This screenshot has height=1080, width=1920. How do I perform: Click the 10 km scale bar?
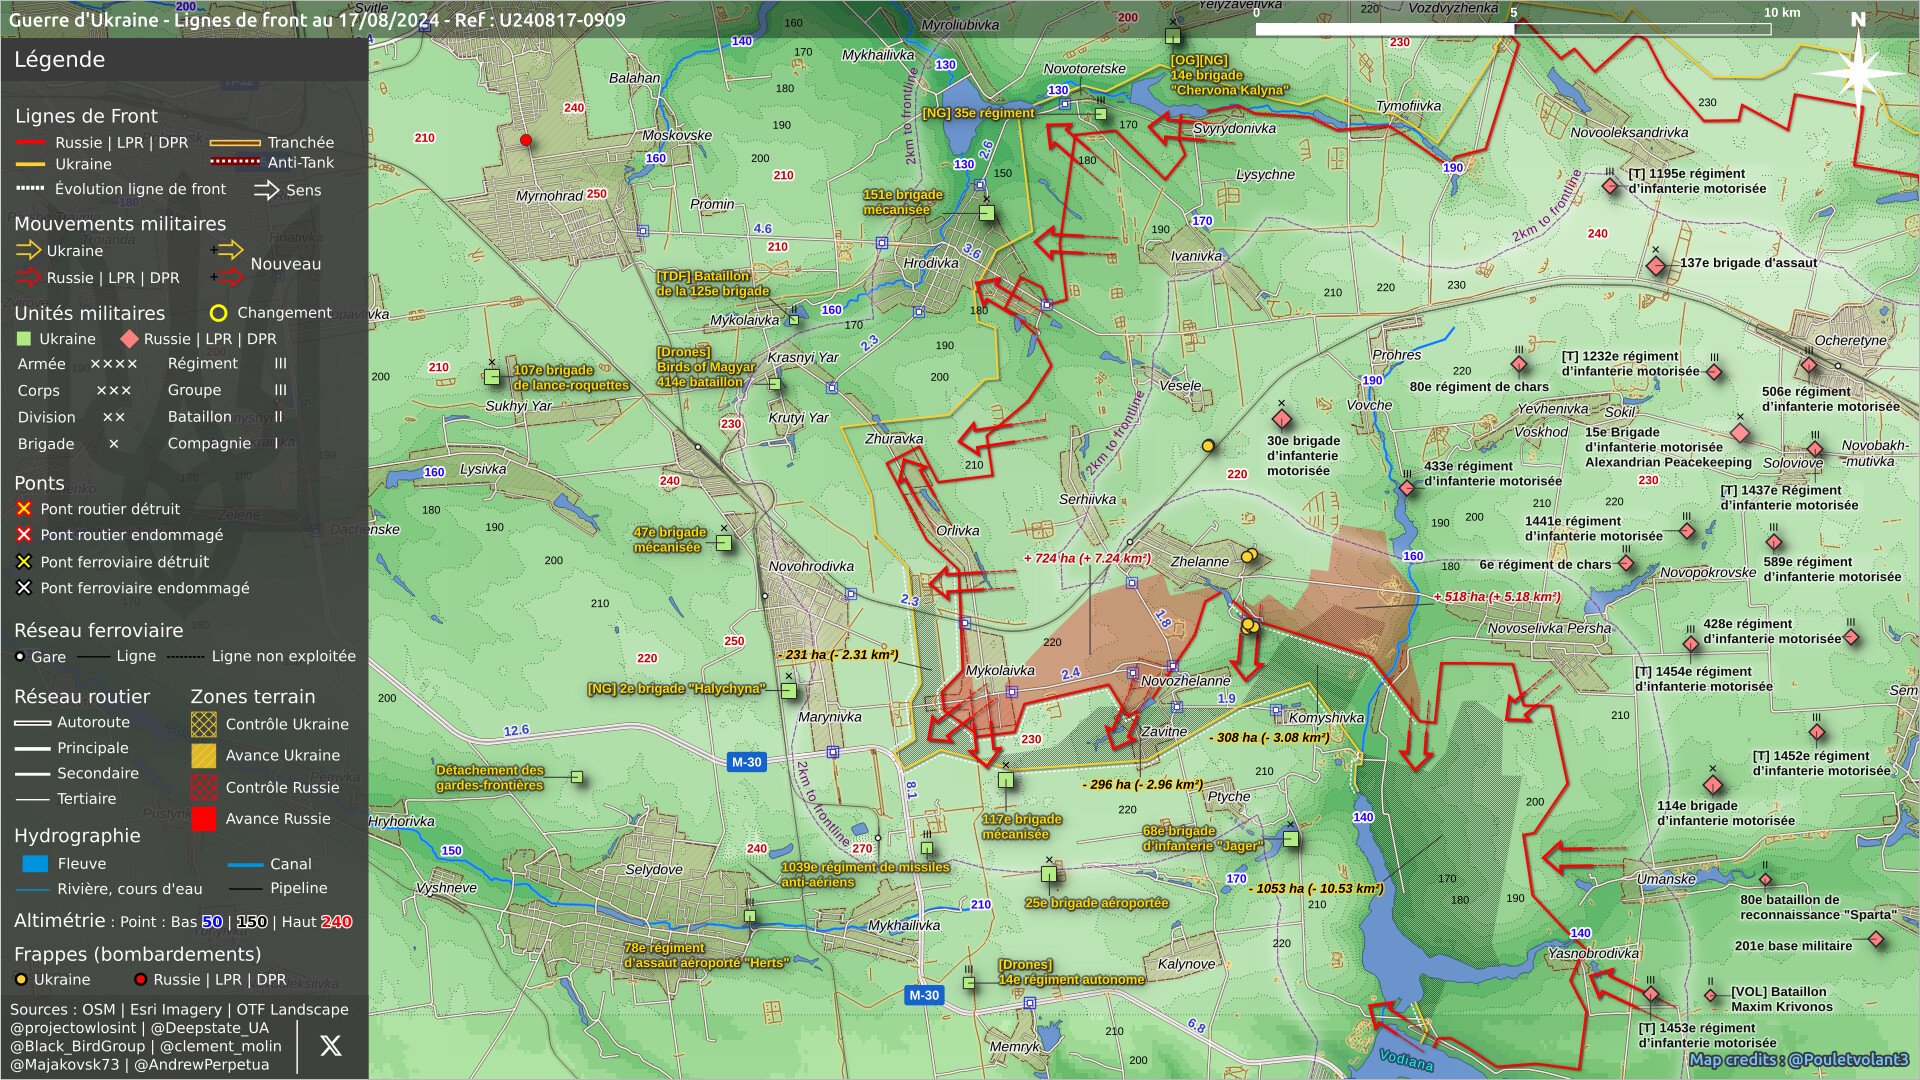[x=1512, y=29]
